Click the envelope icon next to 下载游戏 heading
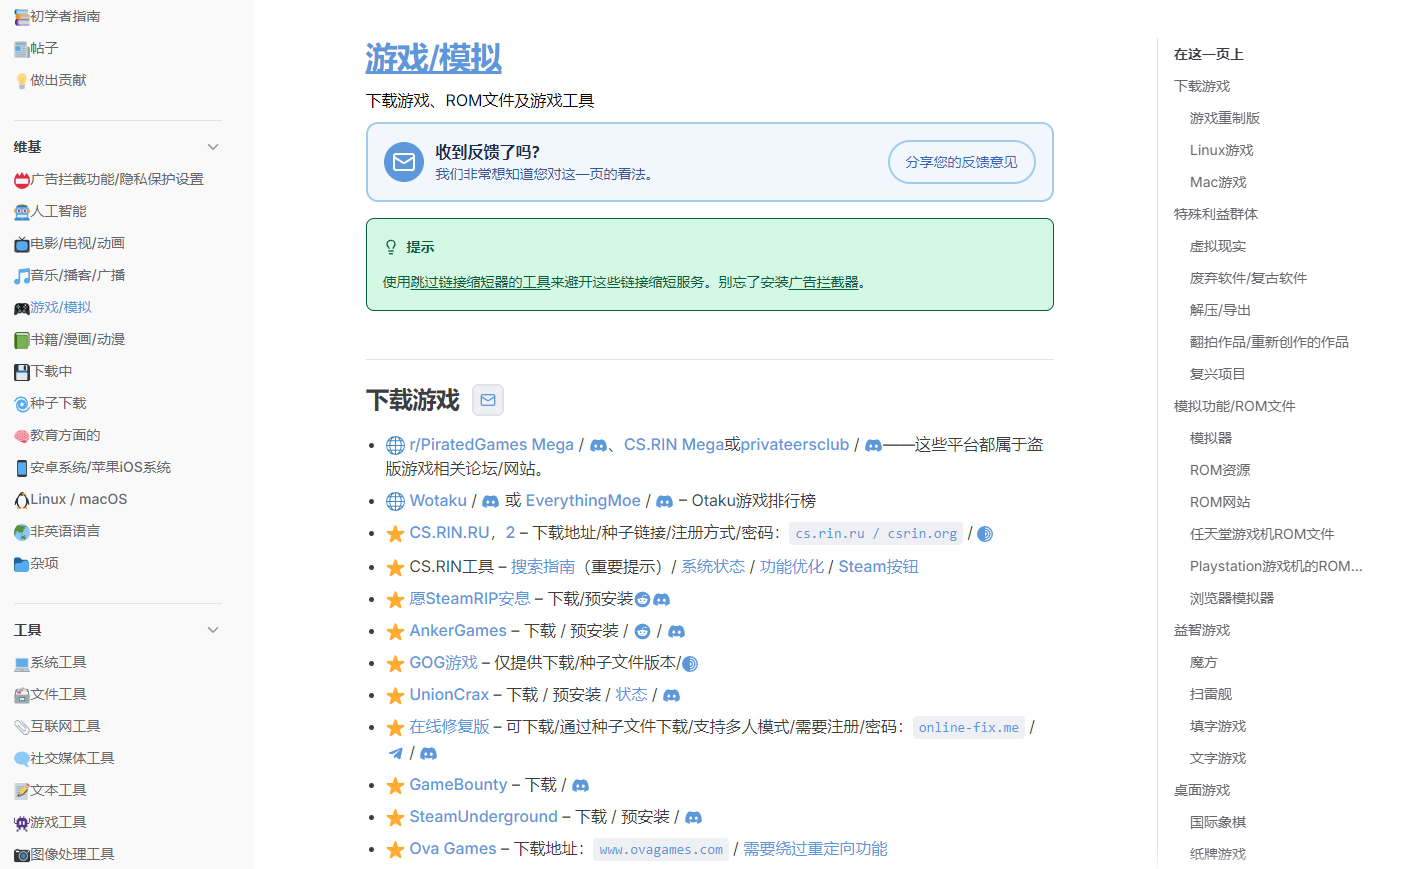This screenshot has height=869, width=1424. point(487,399)
